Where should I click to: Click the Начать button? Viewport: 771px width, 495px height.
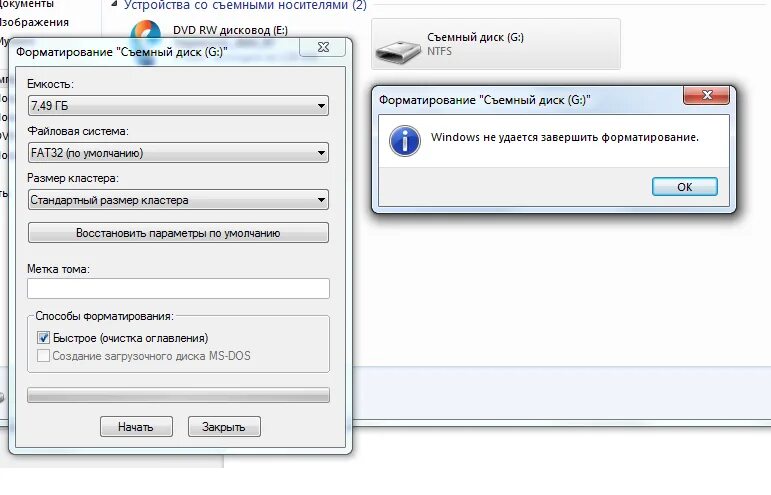click(x=136, y=427)
